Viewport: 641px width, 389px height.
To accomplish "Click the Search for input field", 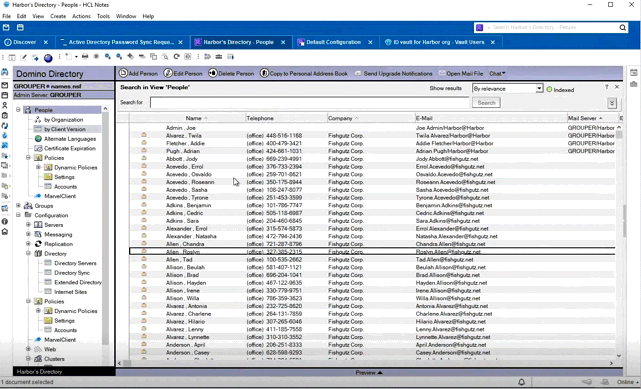I will click(309, 103).
